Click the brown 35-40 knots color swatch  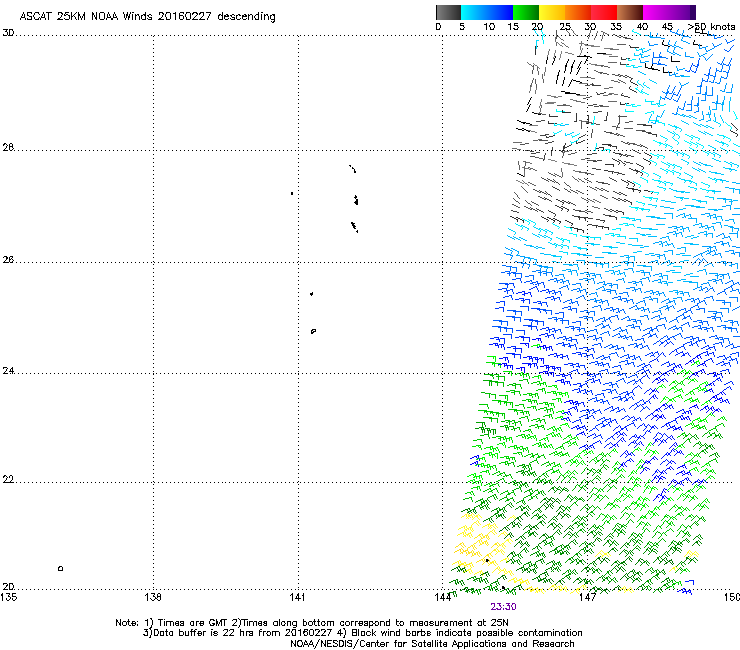click(x=630, y=12)
